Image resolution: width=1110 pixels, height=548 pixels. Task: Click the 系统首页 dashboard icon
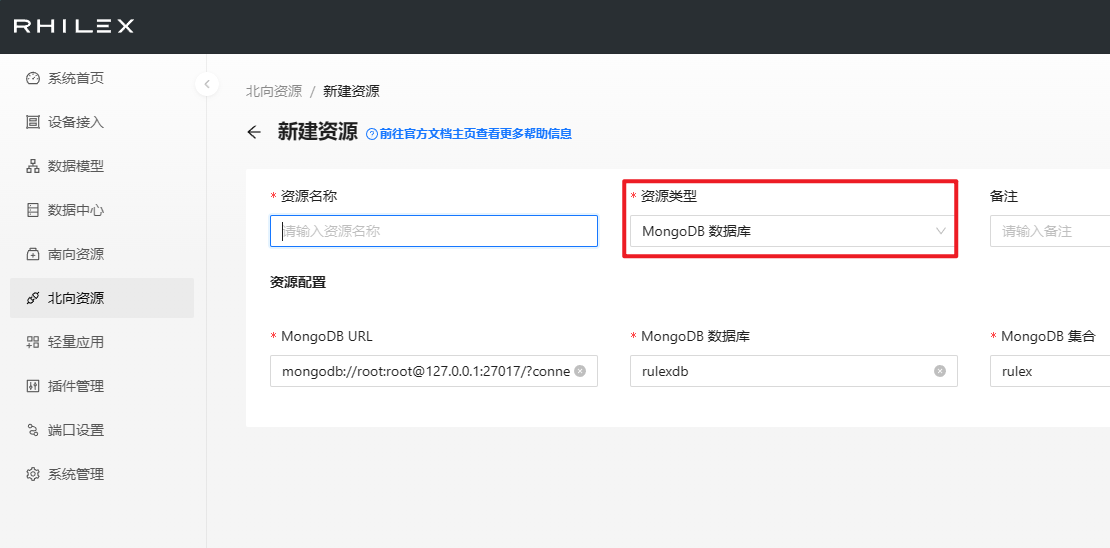(33, 78)
